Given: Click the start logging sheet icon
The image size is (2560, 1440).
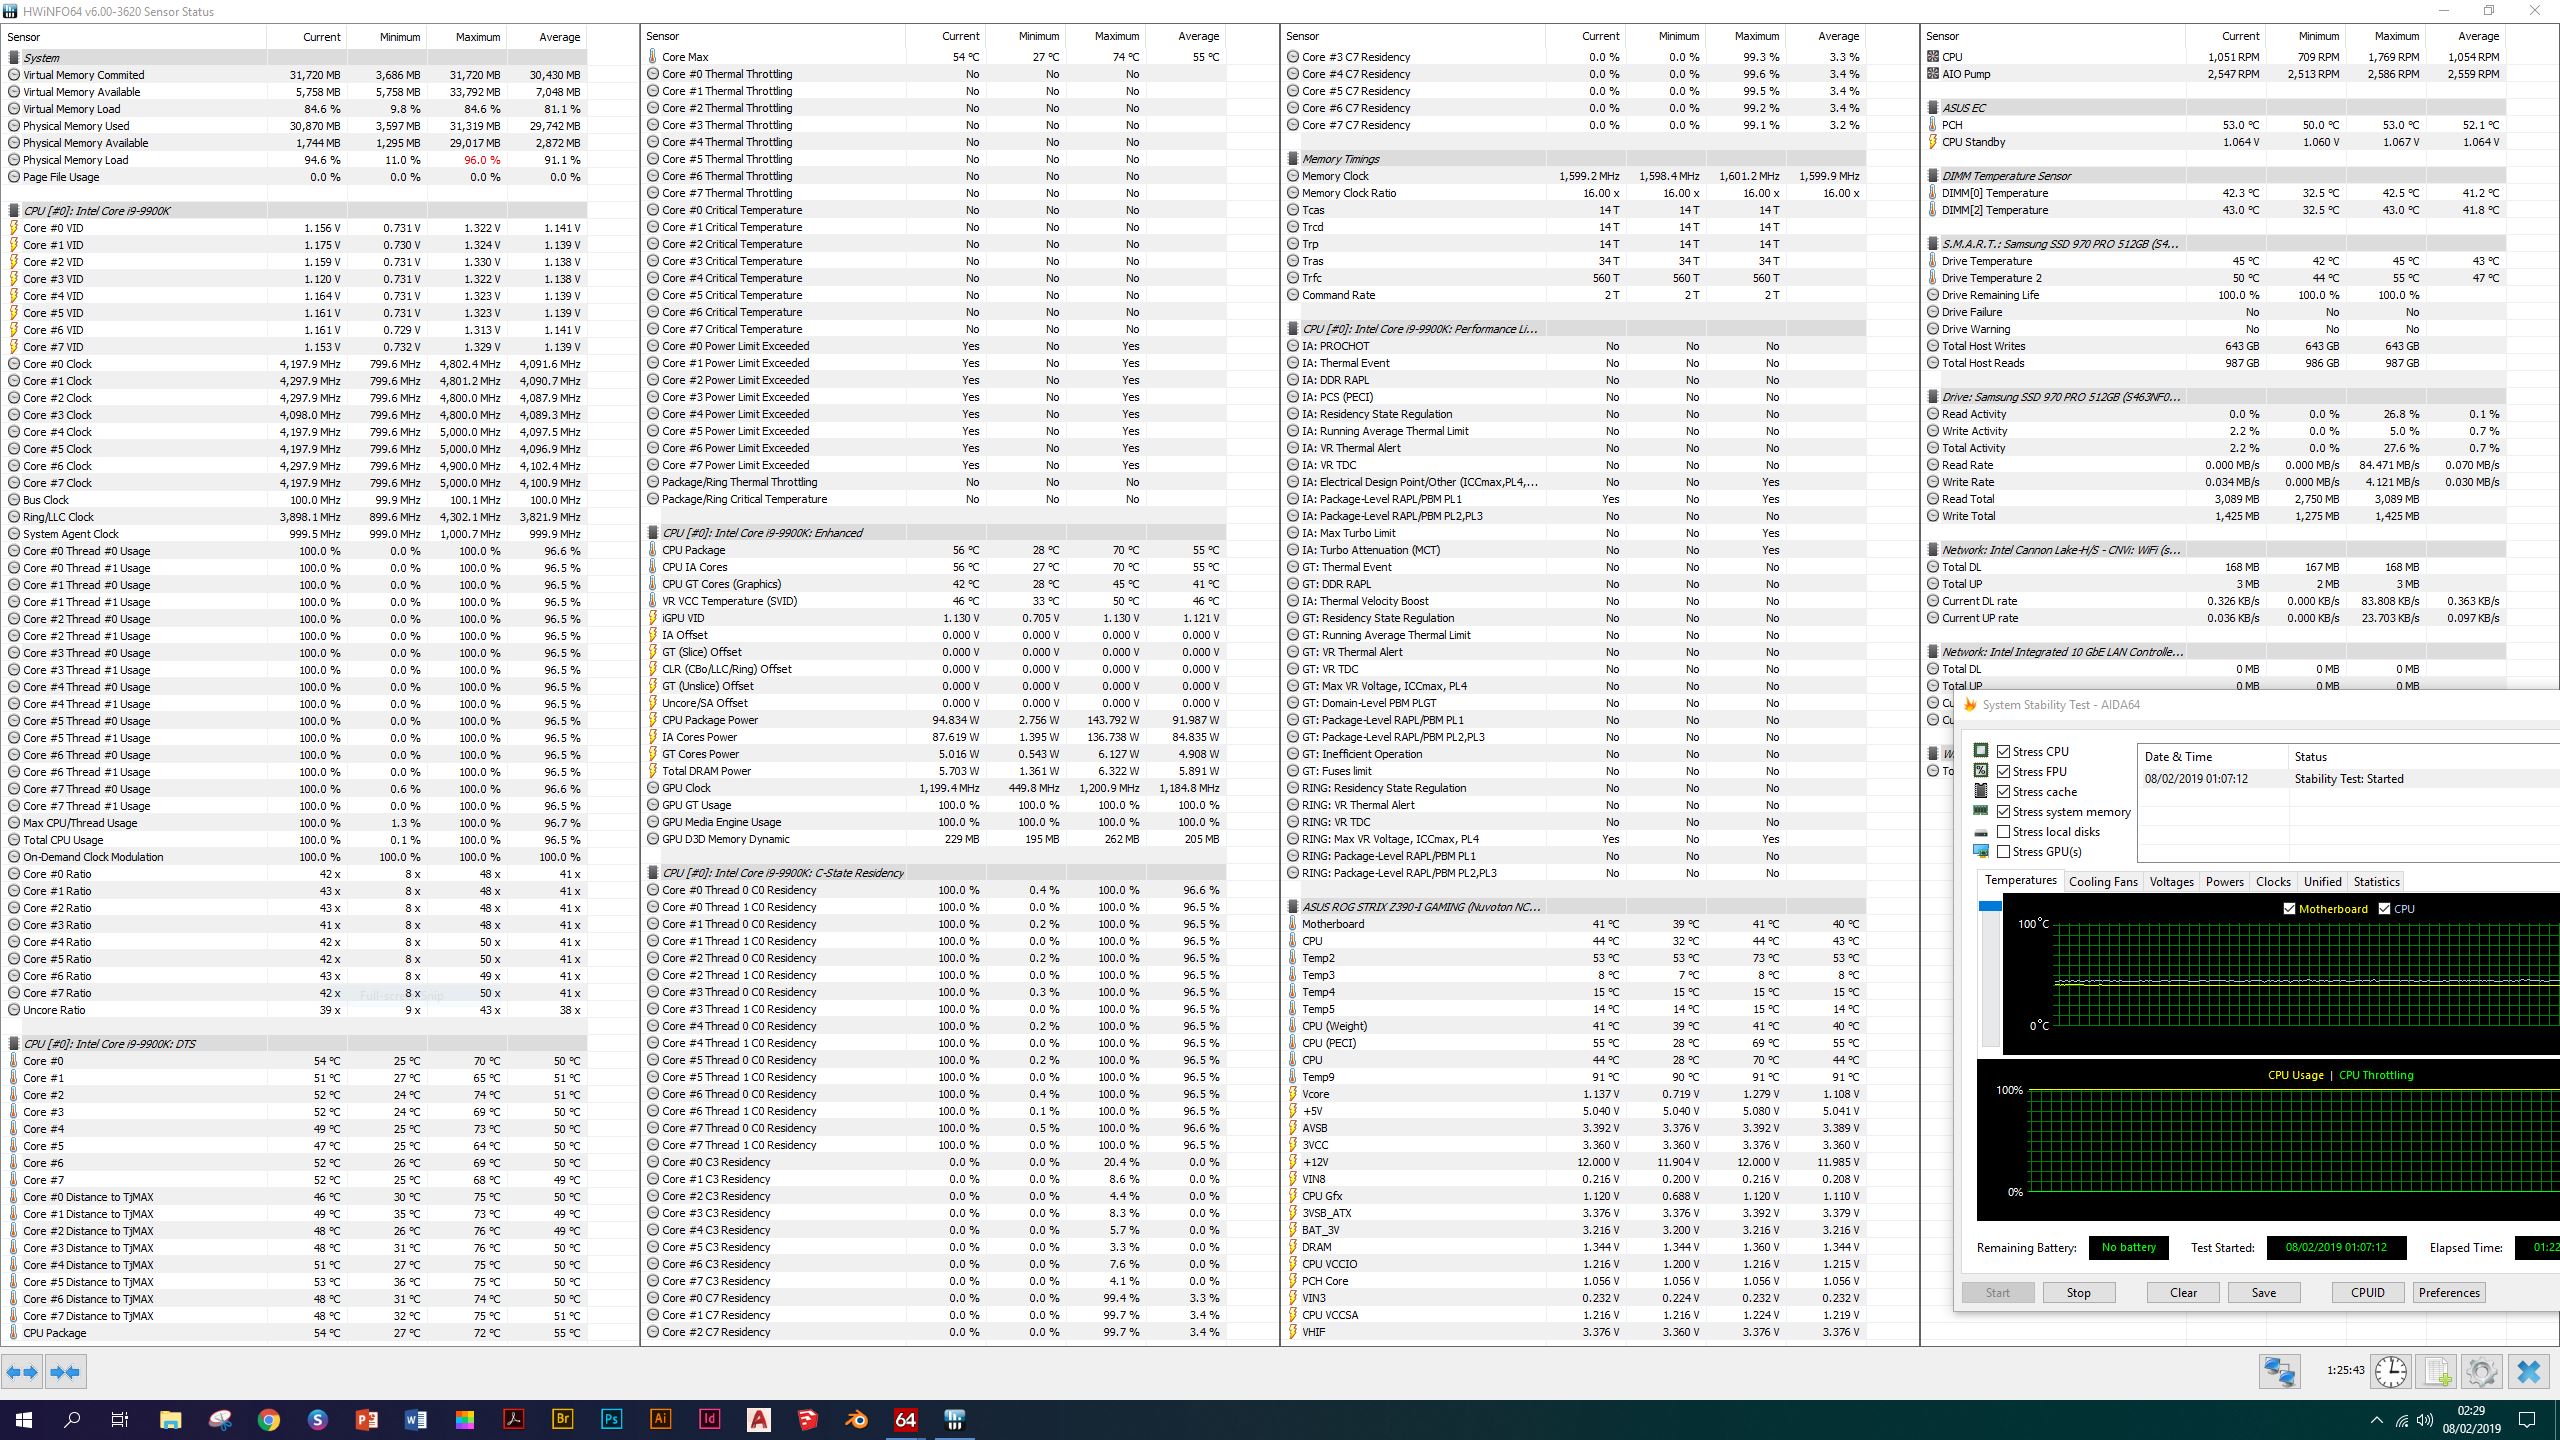Looking at the screenshot, I should [2437, 1371].
